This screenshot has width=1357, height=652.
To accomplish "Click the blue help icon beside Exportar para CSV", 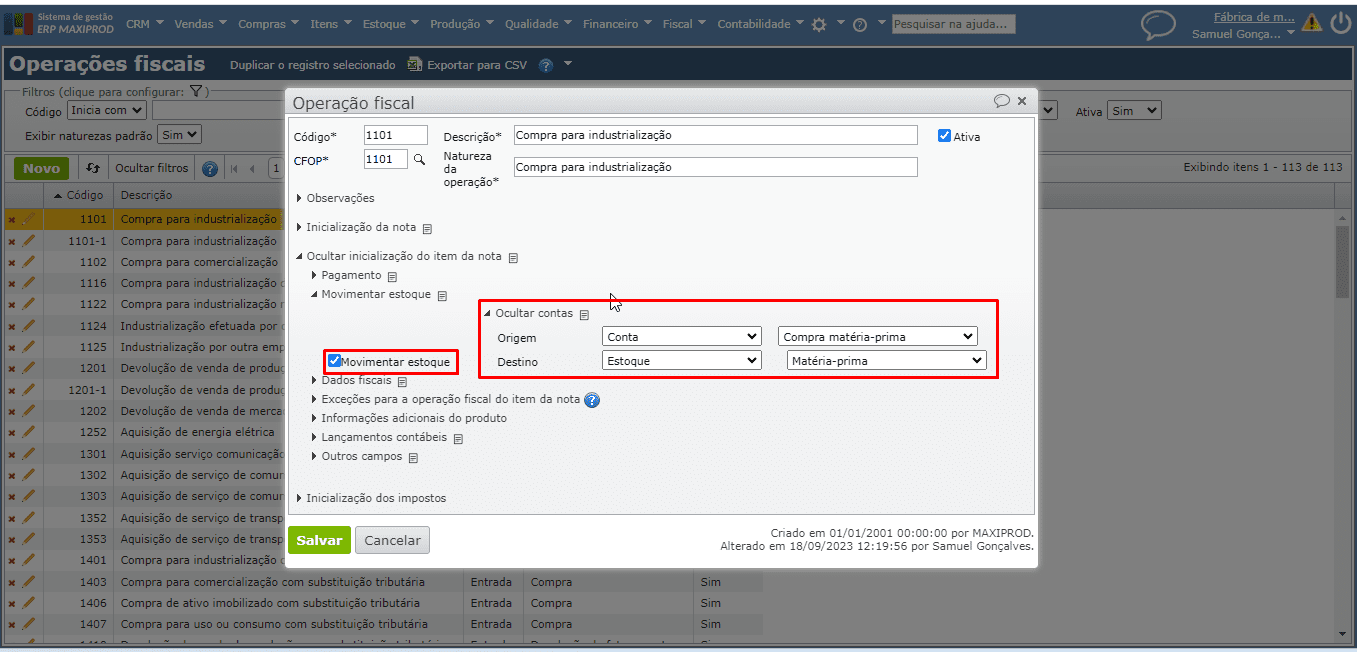I will [546, 65].
